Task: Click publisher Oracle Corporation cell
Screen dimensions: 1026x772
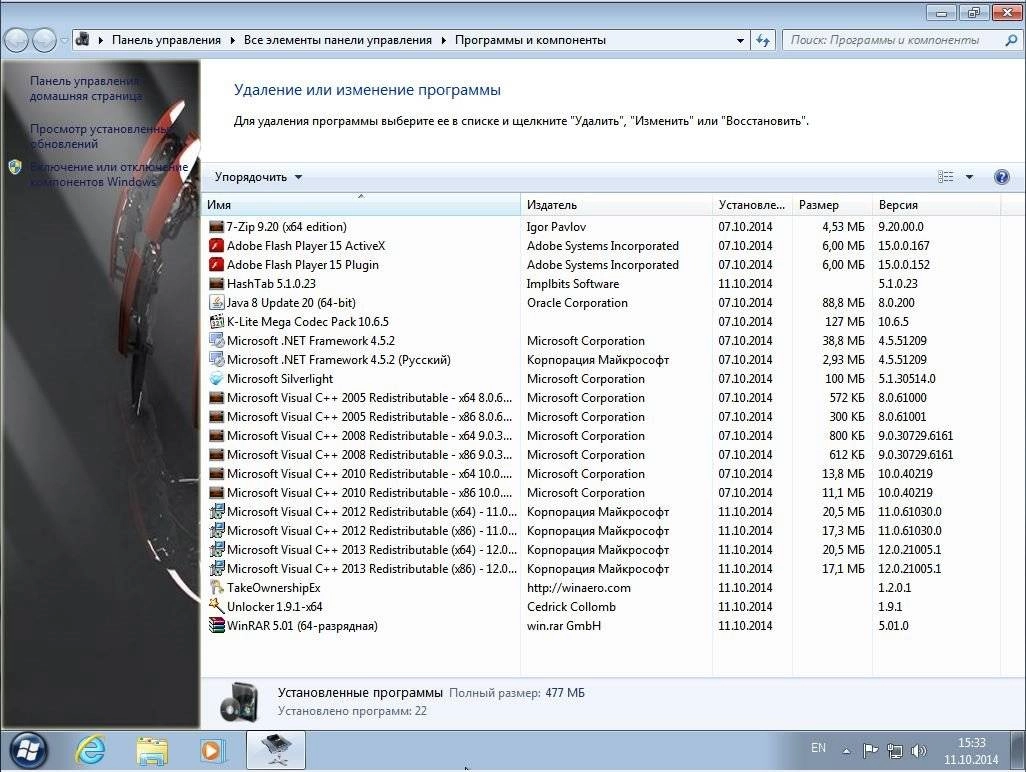Action: pyautogui.click(x=577, y=303)
